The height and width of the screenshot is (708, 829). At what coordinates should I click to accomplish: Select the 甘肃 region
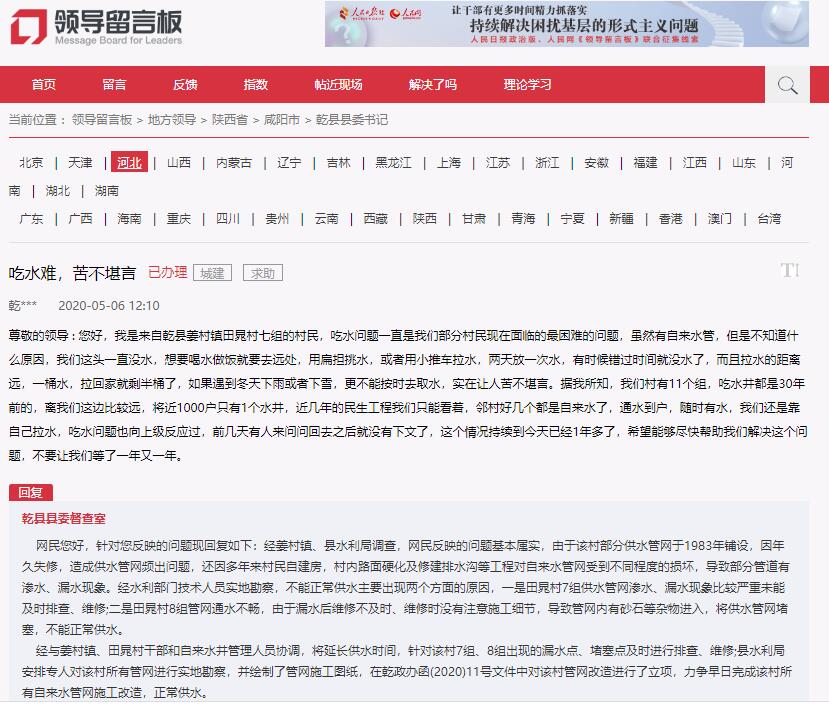tap(474, 218)
